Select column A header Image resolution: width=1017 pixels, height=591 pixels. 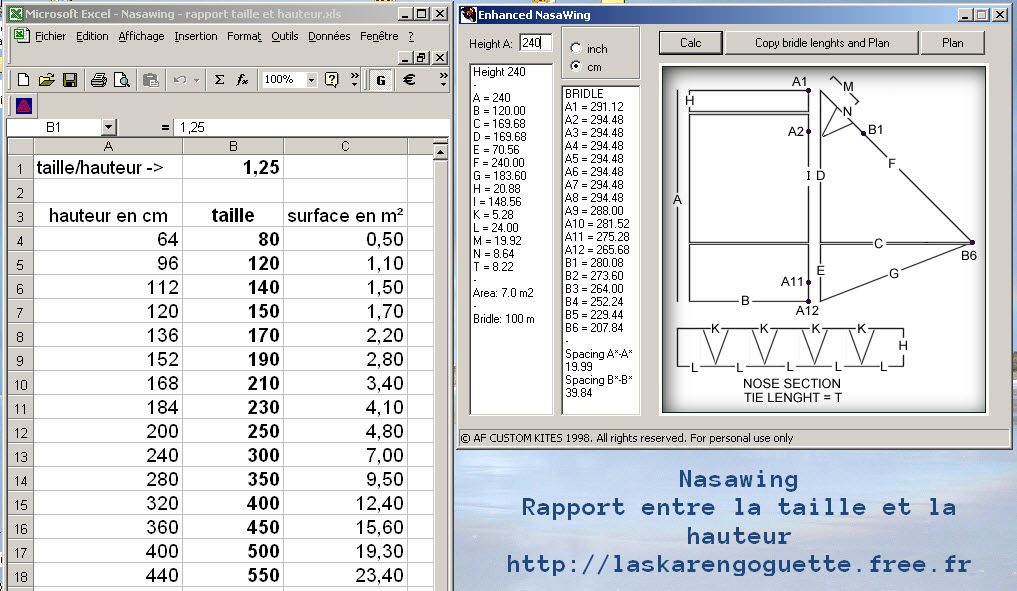pos(108,147)
